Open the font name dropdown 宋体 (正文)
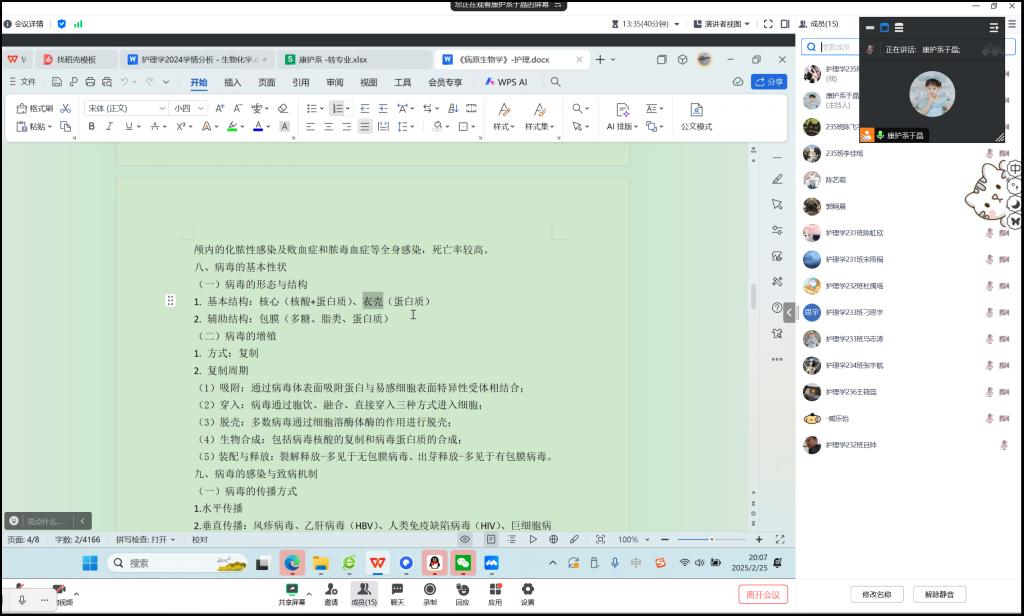Viewport: 1024px width, 616px height. point(125,108)
